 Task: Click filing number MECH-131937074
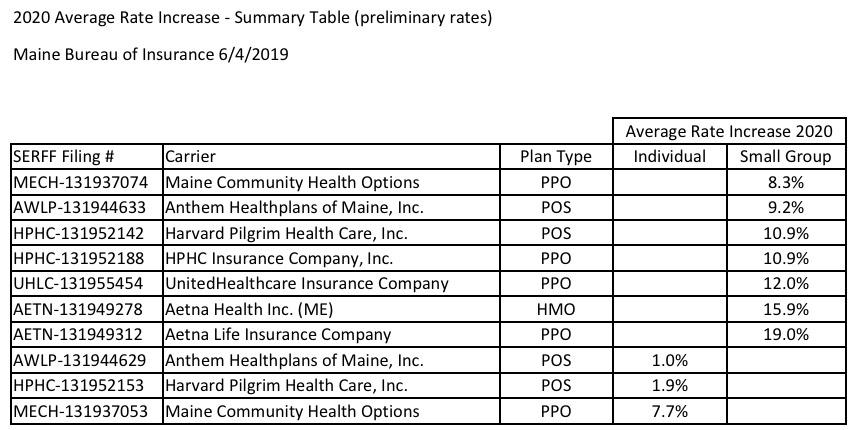coord(79,182)
